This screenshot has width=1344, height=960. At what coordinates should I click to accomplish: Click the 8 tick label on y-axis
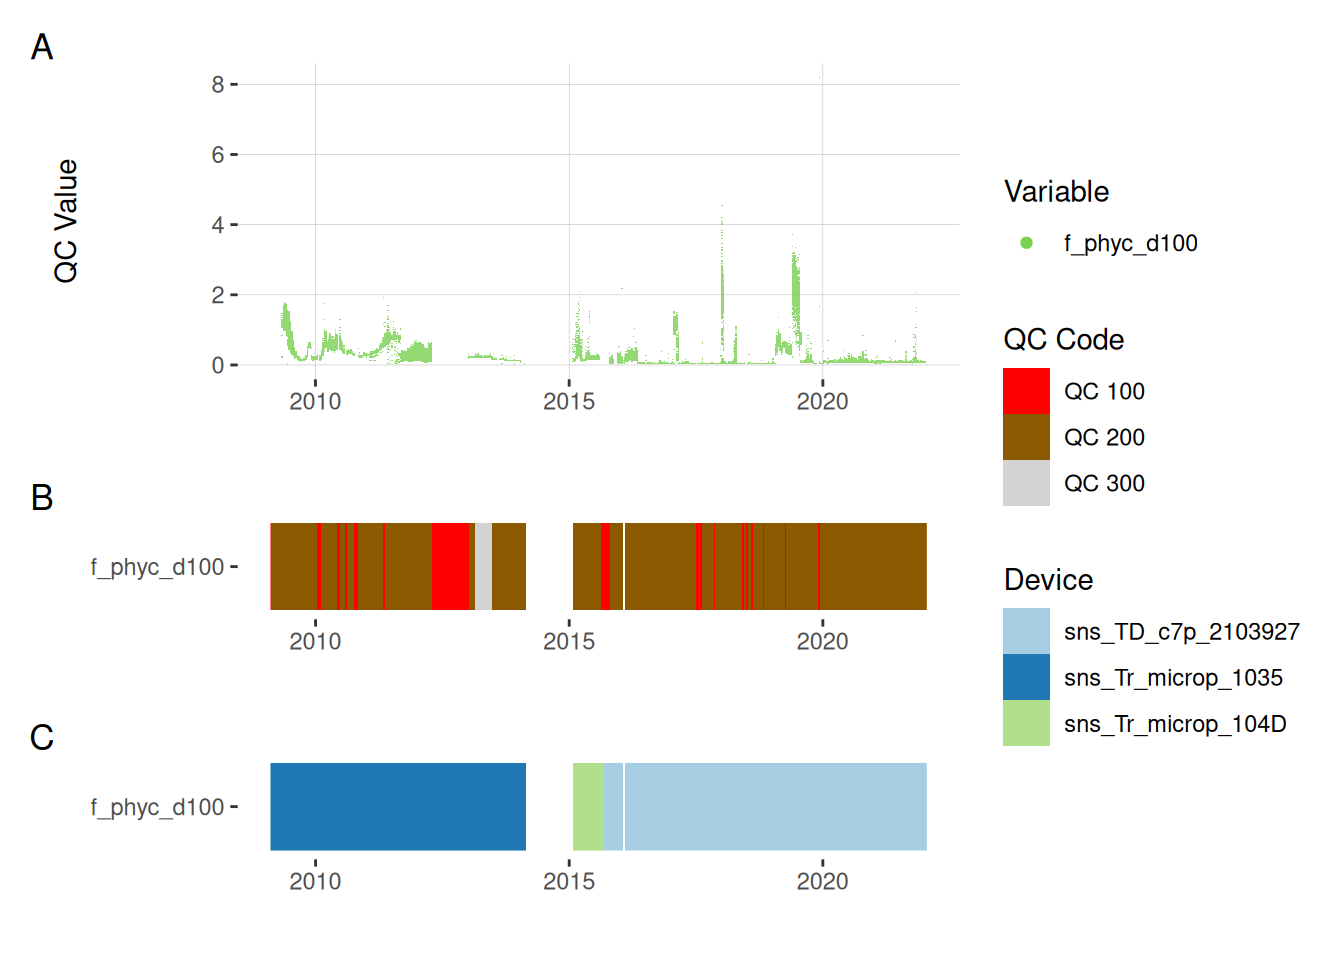tap(217, 85)
